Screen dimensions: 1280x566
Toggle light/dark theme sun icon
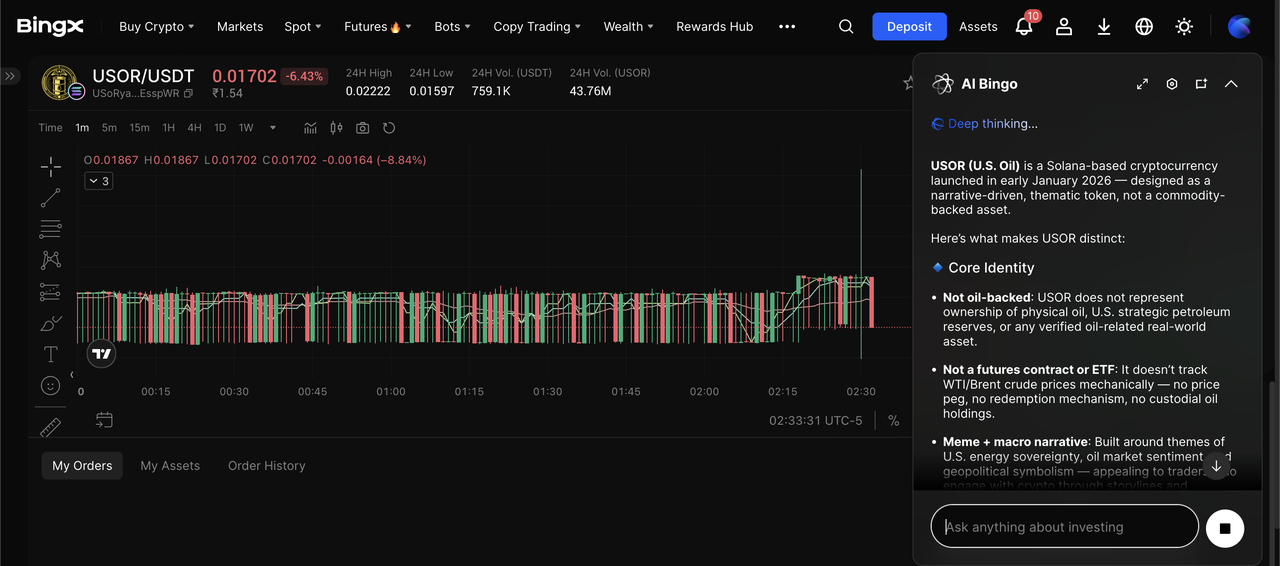tap(1184, 27)
